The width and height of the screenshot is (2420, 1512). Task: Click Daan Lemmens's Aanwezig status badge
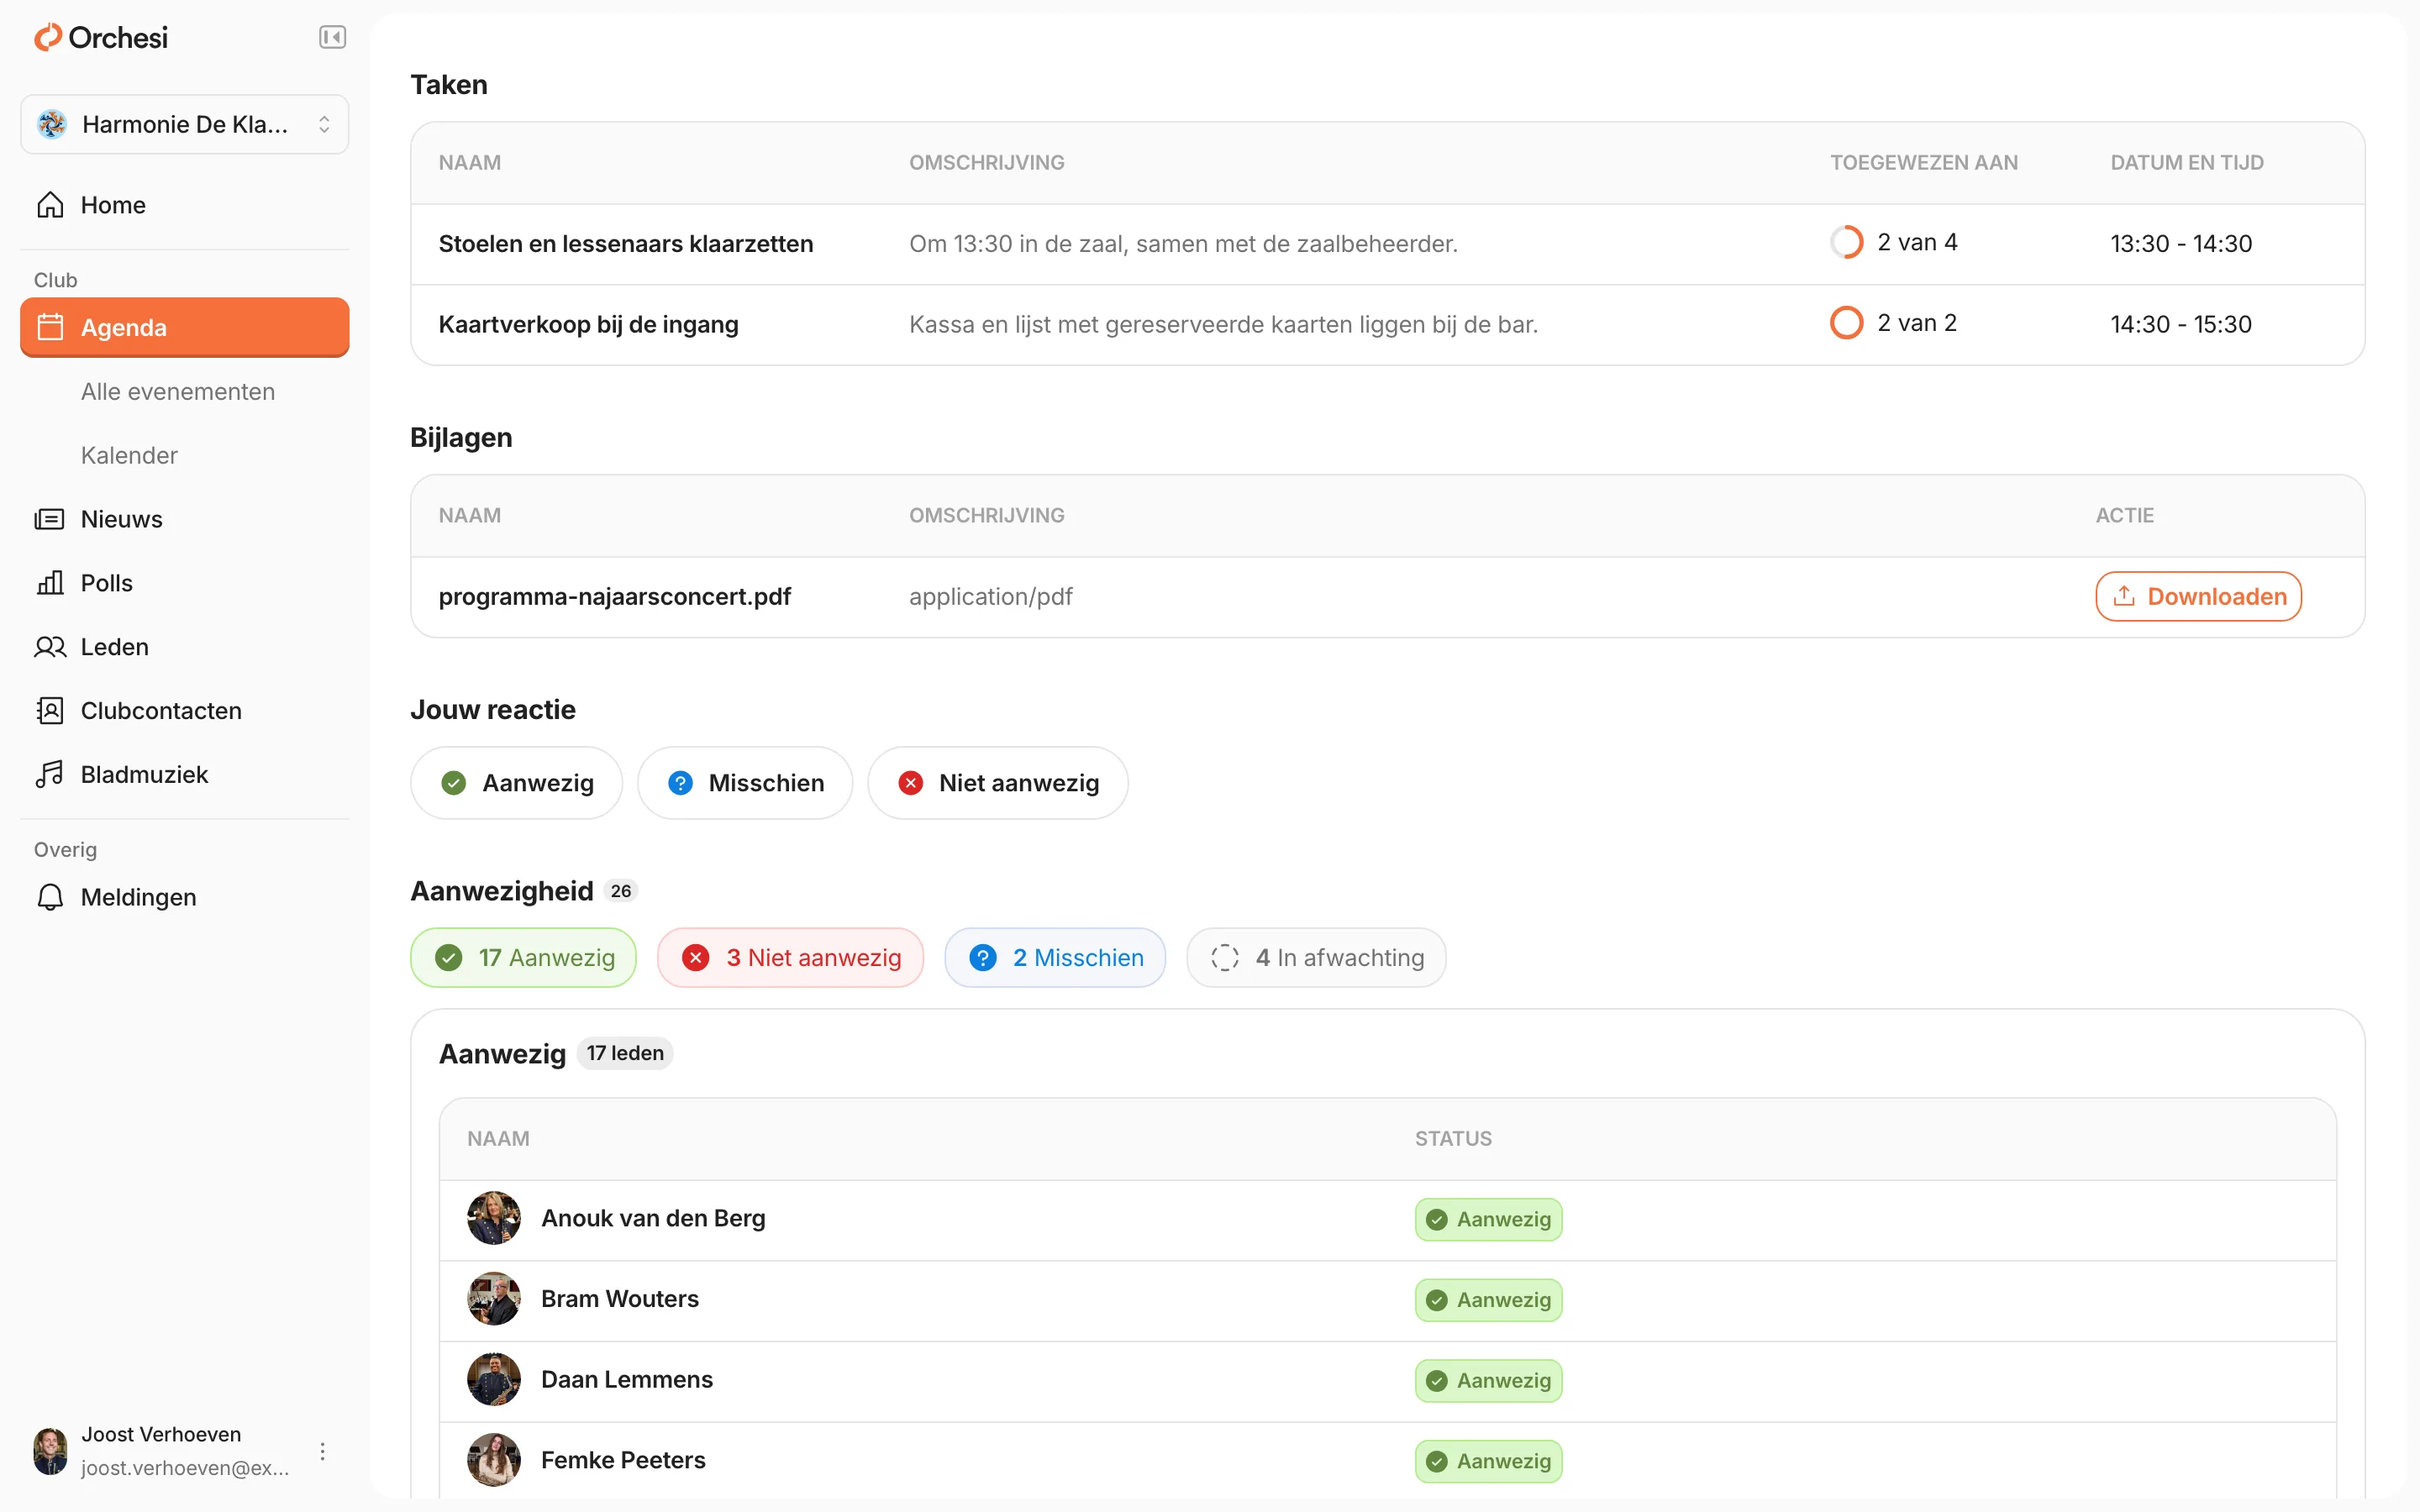click(x=1488, y=1381)
